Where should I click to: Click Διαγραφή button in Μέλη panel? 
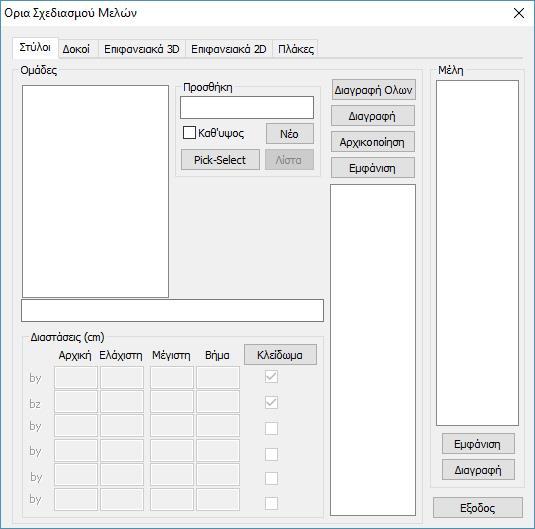click(478, 470)
